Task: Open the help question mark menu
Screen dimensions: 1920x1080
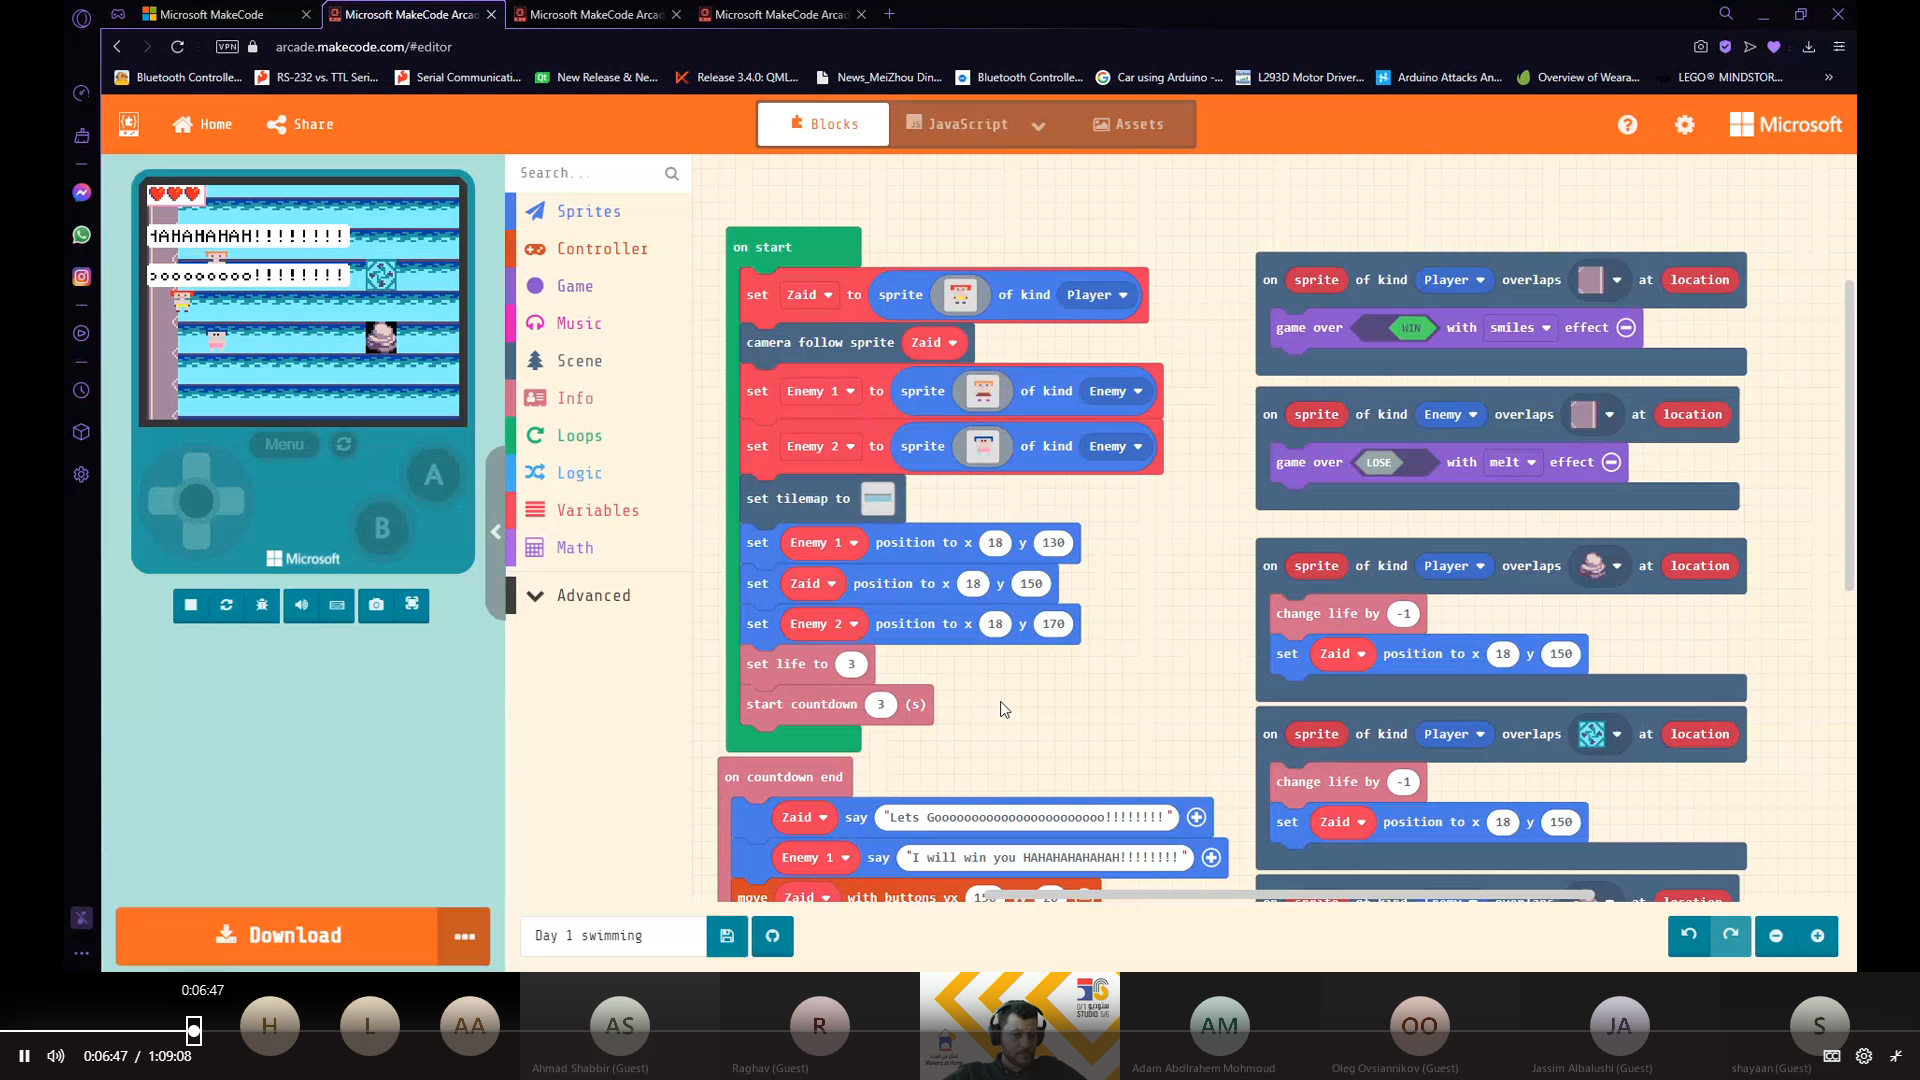Action: tap(1628, 125)
